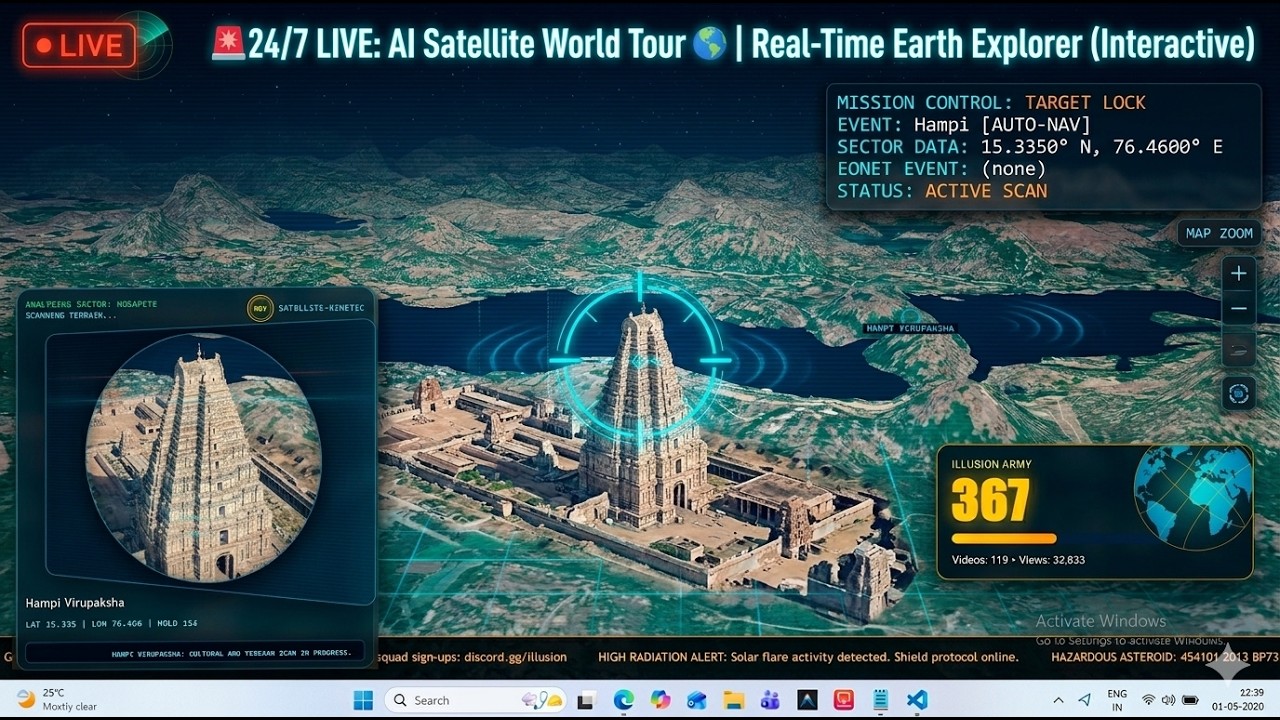Open Copilot from the taskbar
Image resolution: width=1280 pixels, height=720 pixels.
(x=660, y=700)
